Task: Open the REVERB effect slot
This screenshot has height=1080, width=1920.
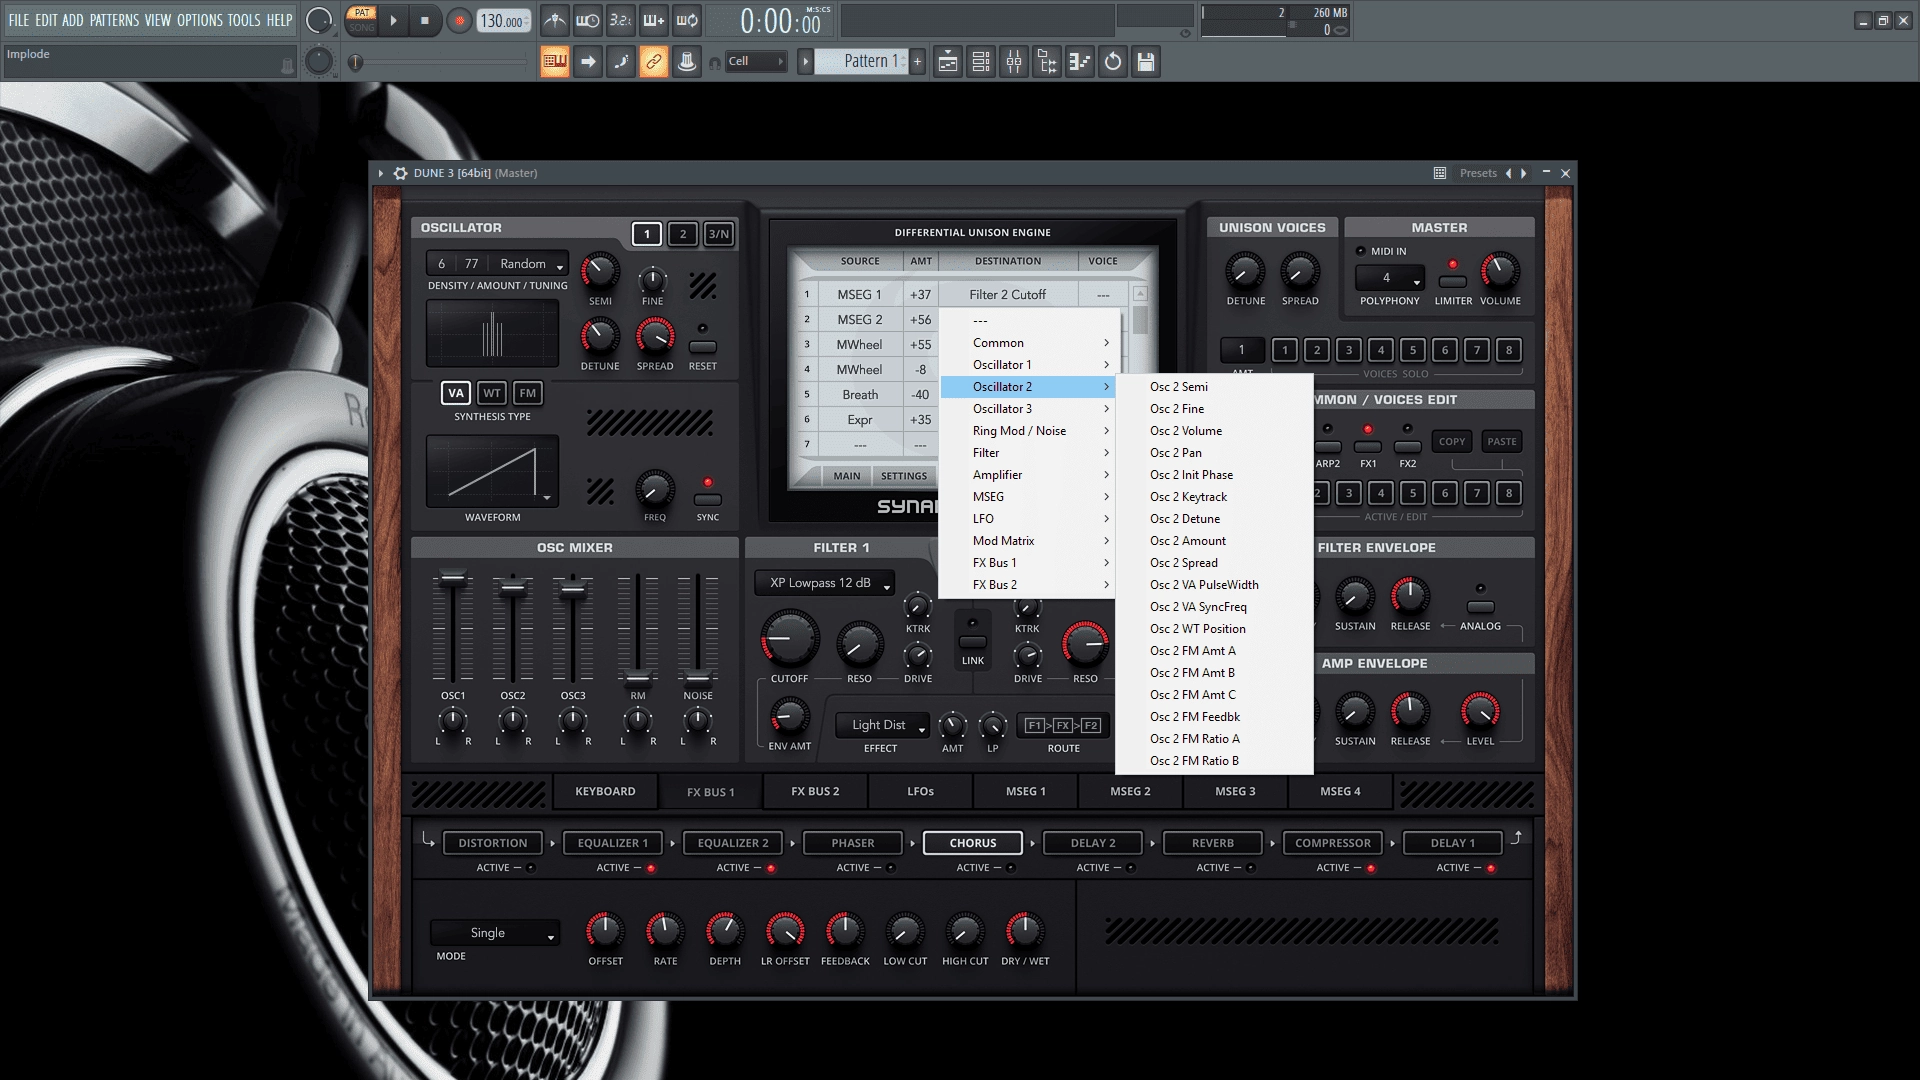Action: 1213,843
